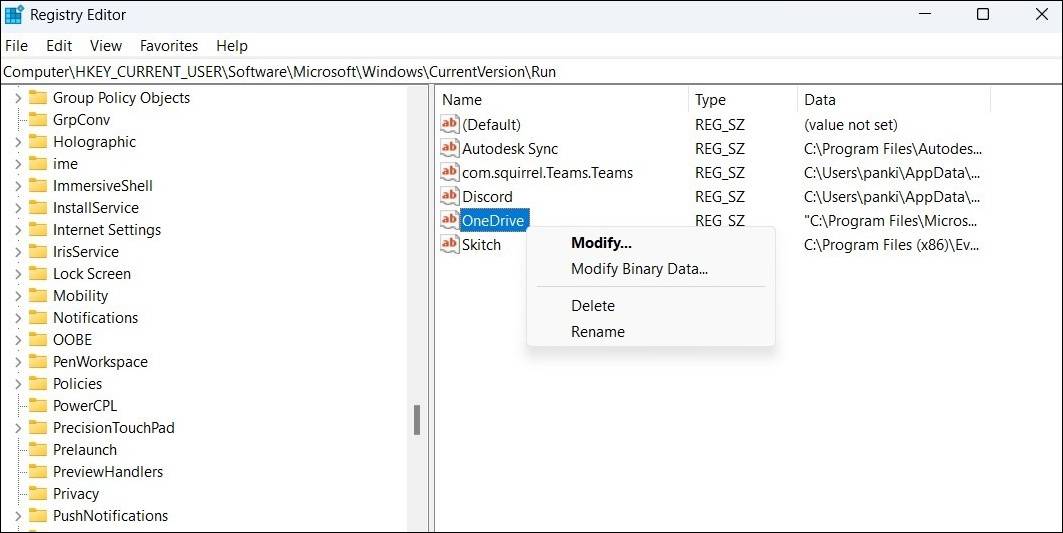Image resolution: width=1063 pixels, height=533 pixels.
Task: Click the Lock Screen folder icon
Action: (x=38, y=274)
